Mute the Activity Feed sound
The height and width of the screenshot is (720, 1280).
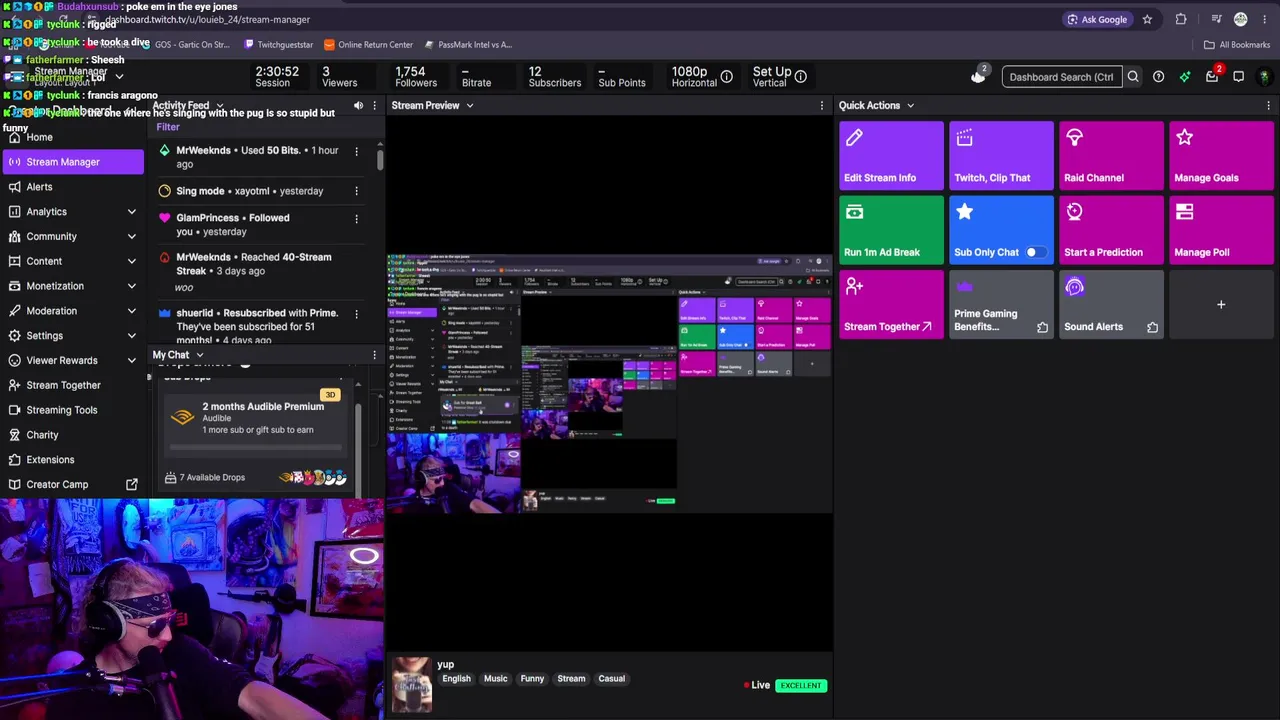(358, 105)
